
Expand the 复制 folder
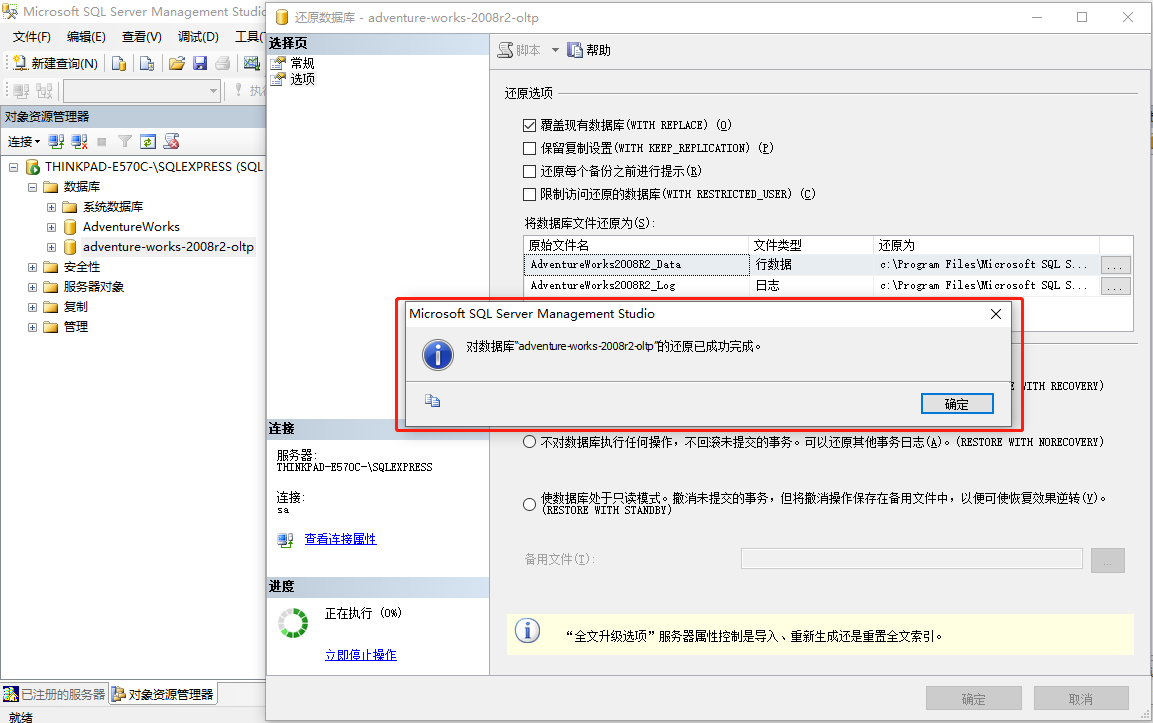[32, 307]
